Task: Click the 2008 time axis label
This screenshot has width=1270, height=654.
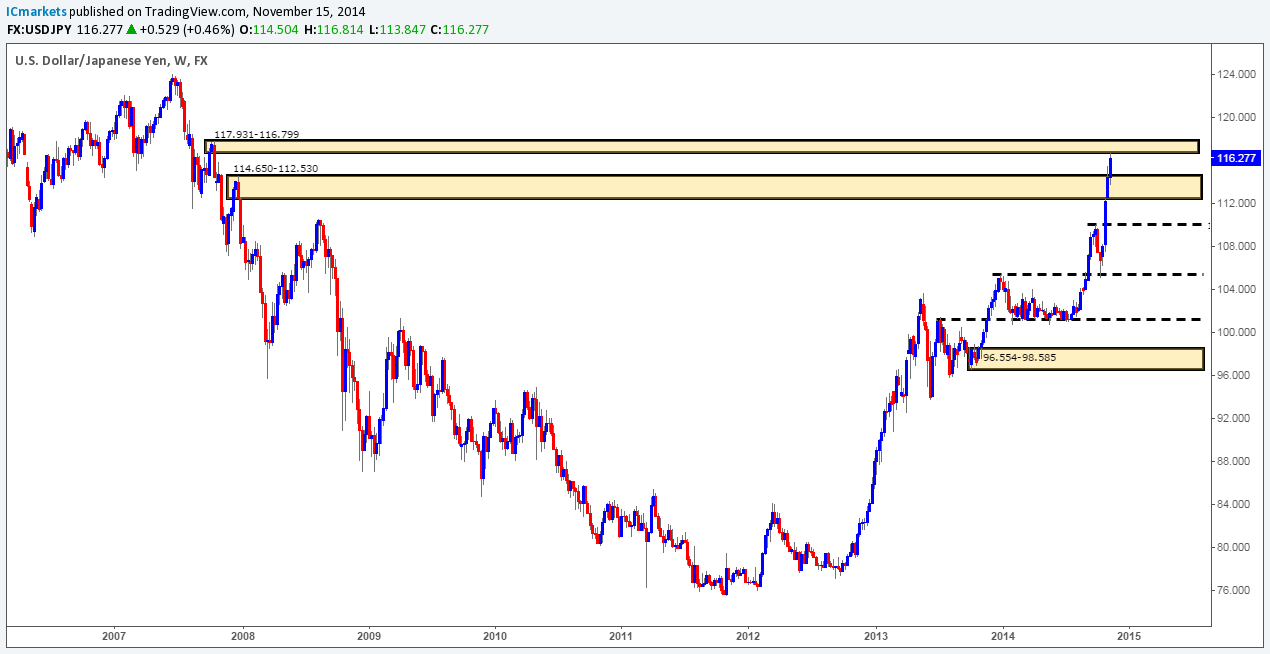Action: [241, 636]
